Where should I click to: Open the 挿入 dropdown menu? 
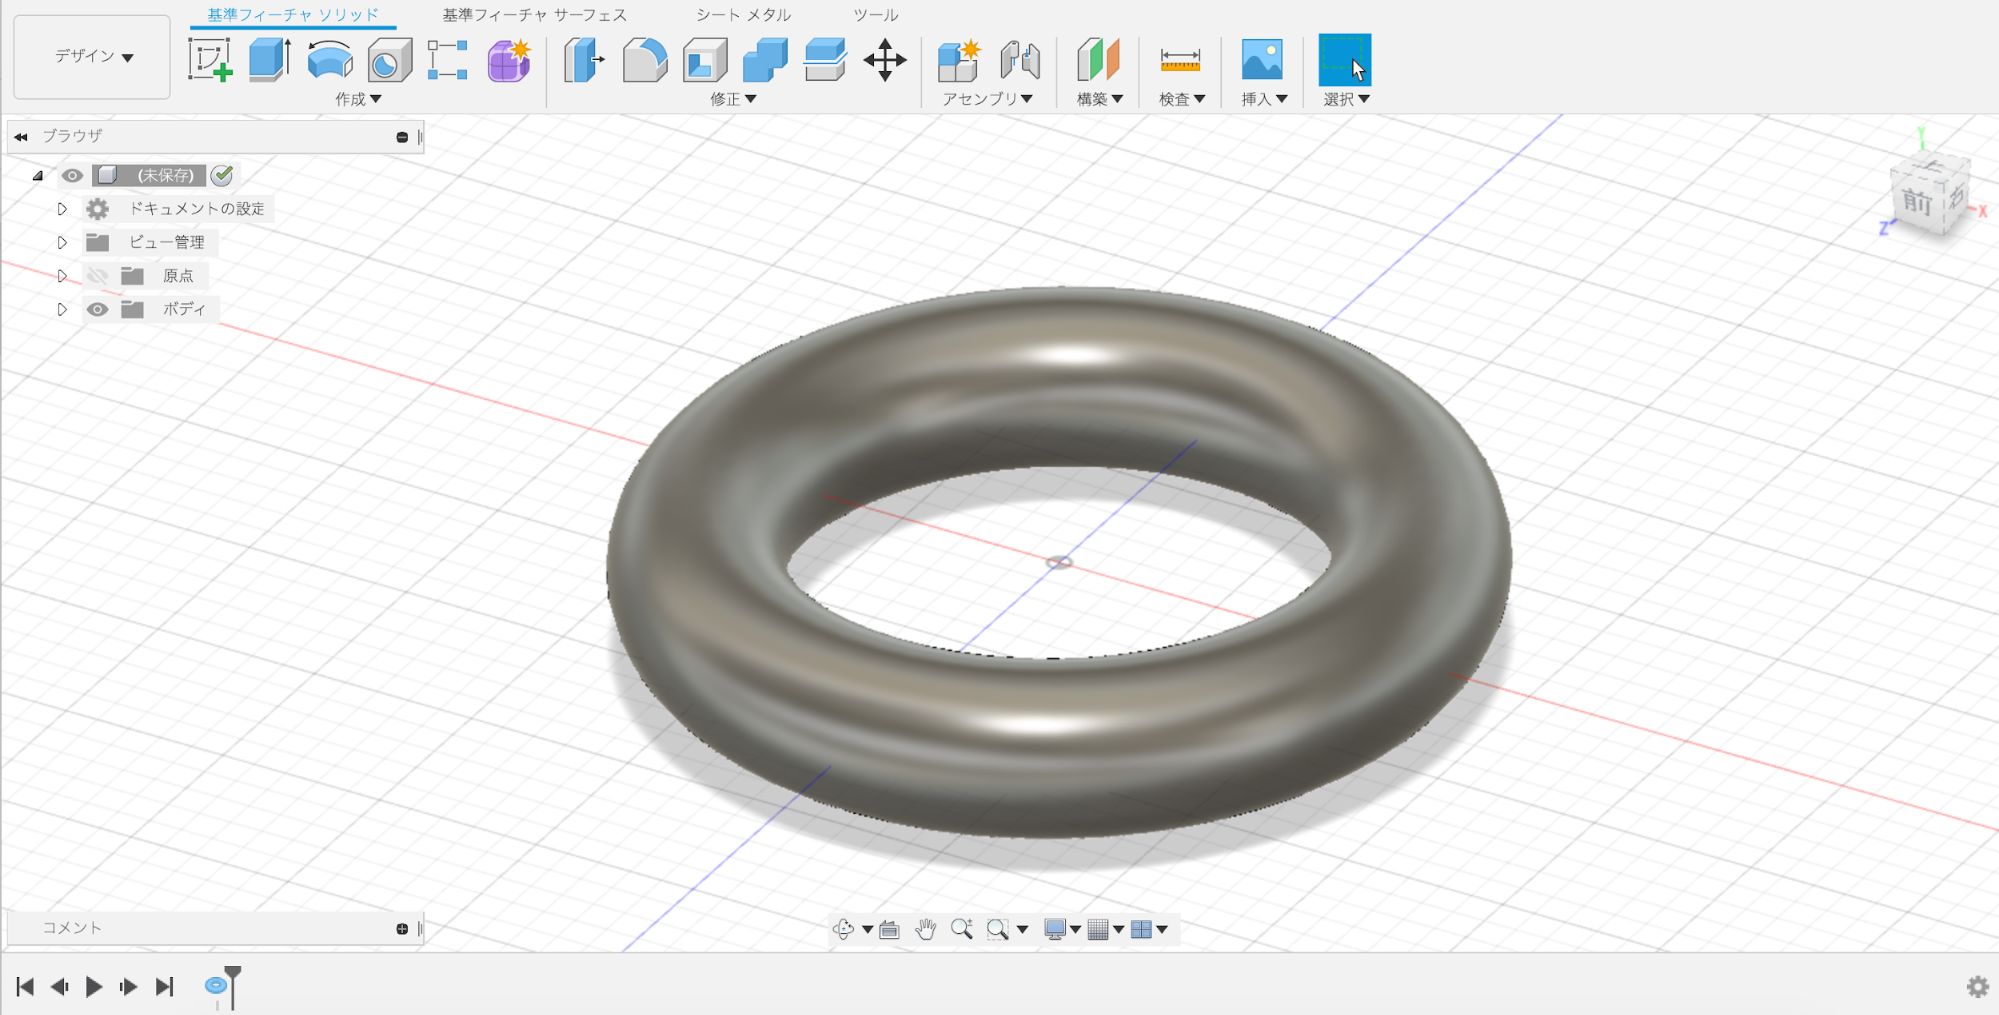[1264, 99]
